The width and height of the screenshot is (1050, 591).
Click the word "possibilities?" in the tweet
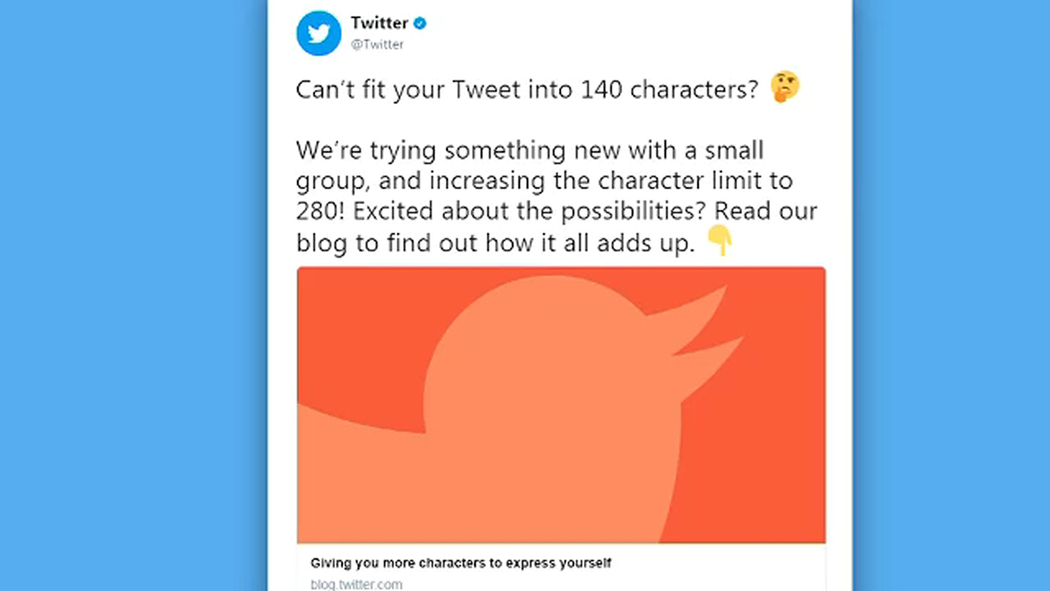coord(617,212)
